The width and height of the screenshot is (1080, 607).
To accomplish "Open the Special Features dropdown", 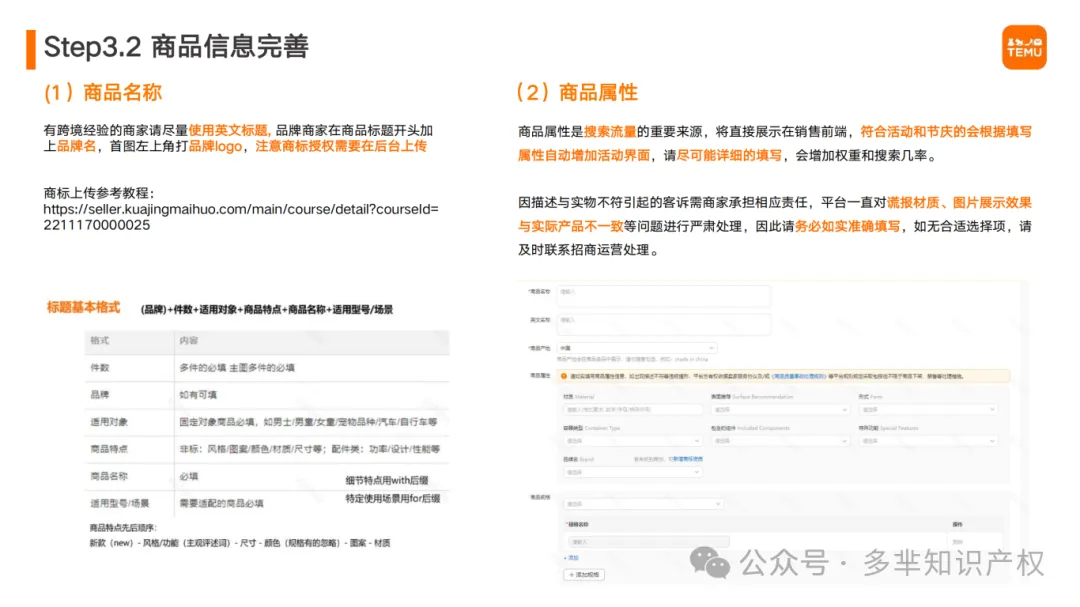I will pos(928,440).
